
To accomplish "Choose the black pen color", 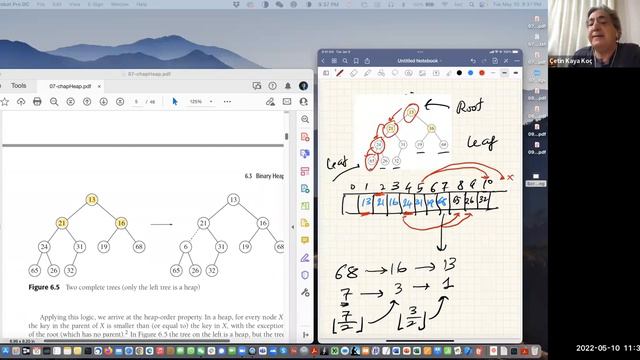I will pos(459,73).
